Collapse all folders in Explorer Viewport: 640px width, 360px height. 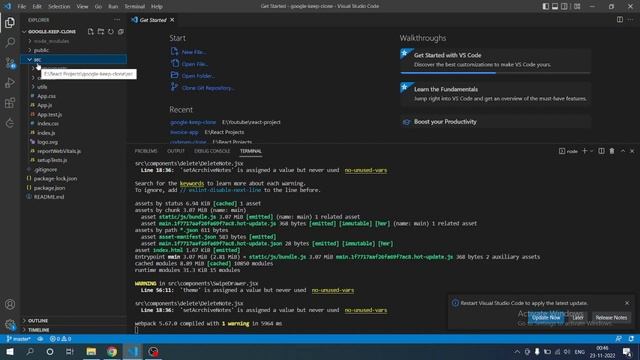121,31
